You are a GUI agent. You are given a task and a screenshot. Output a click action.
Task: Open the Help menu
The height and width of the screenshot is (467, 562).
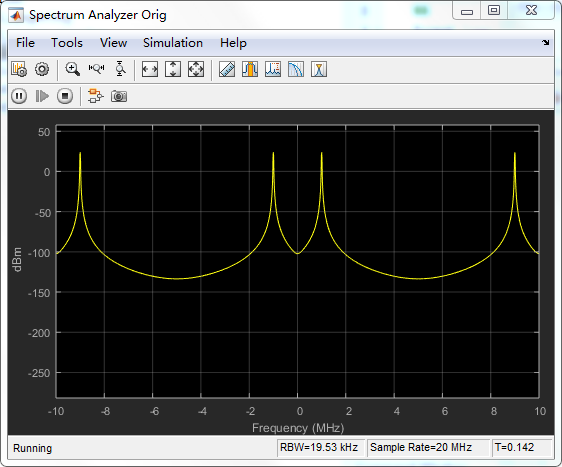233,43
